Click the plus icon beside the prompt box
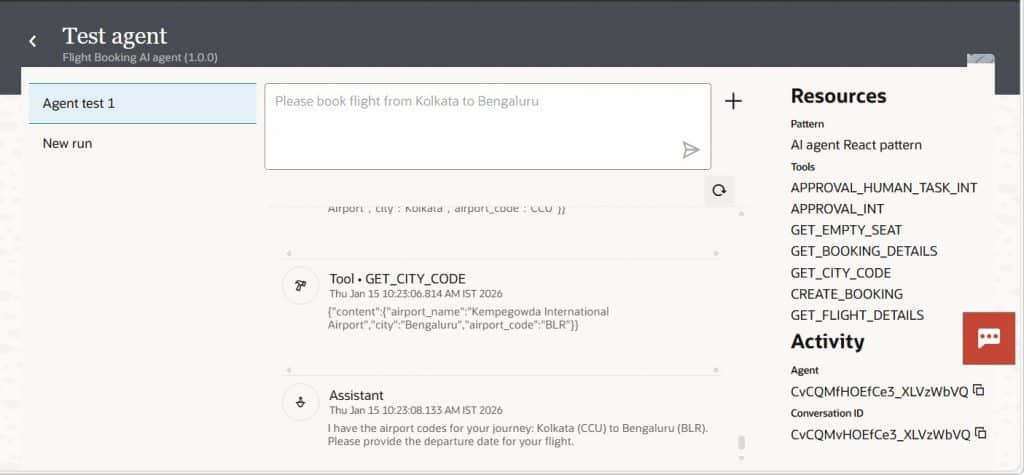This screenshot has width=1024, height=475. coord(733,101)
